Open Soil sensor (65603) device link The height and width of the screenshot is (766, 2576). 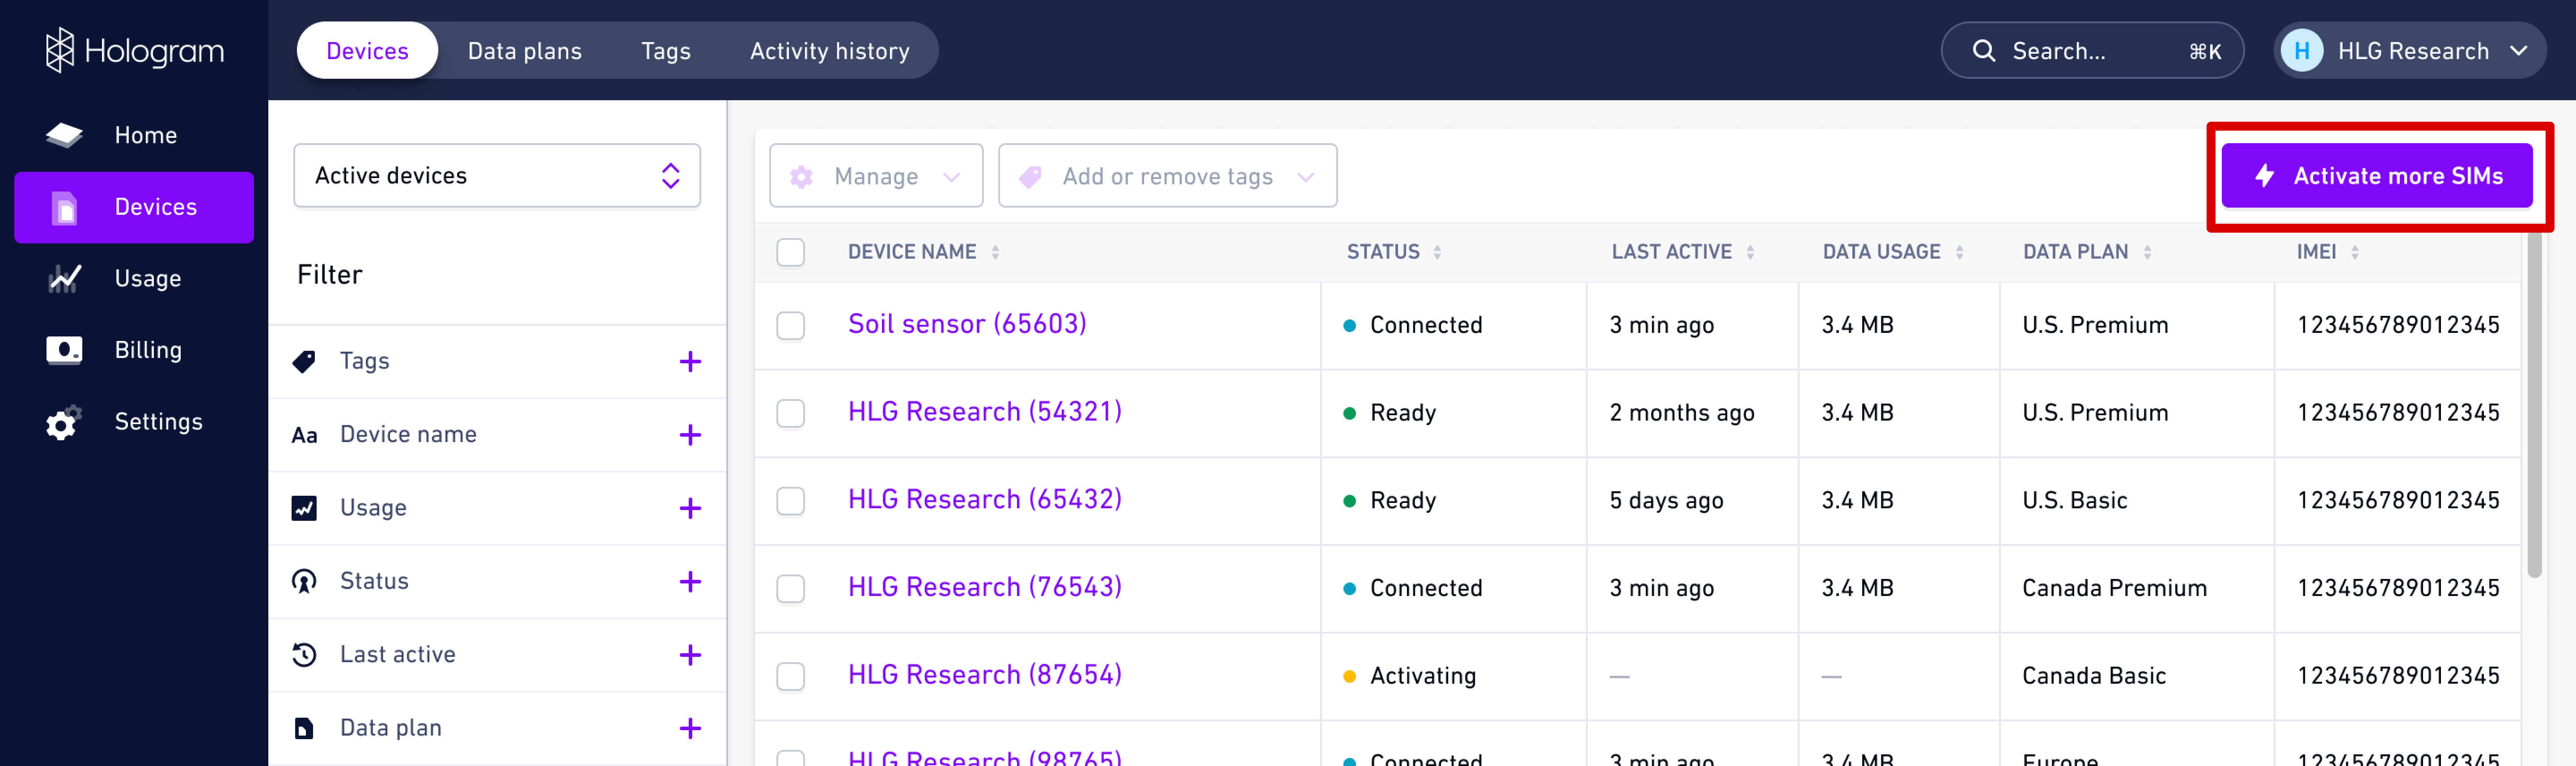coord(967,324)
